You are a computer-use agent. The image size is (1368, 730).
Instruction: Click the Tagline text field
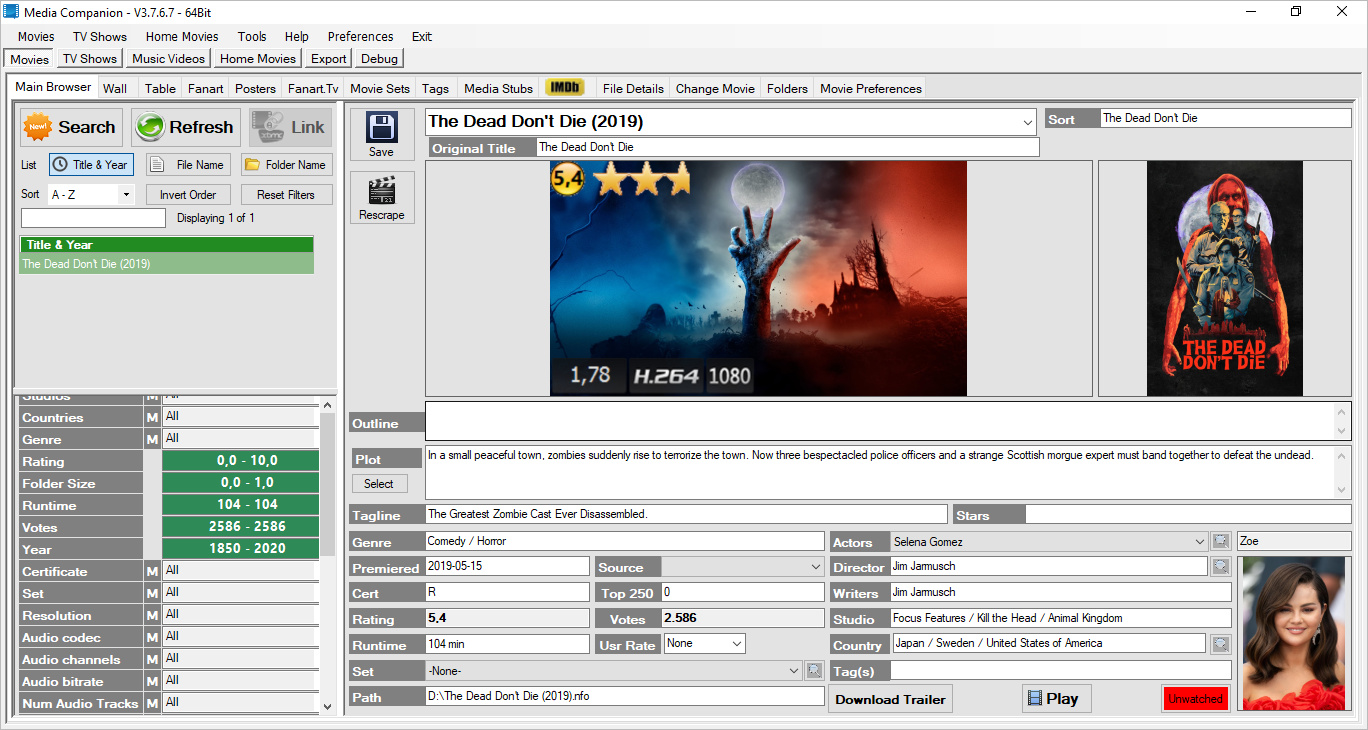tap(686, 514)
